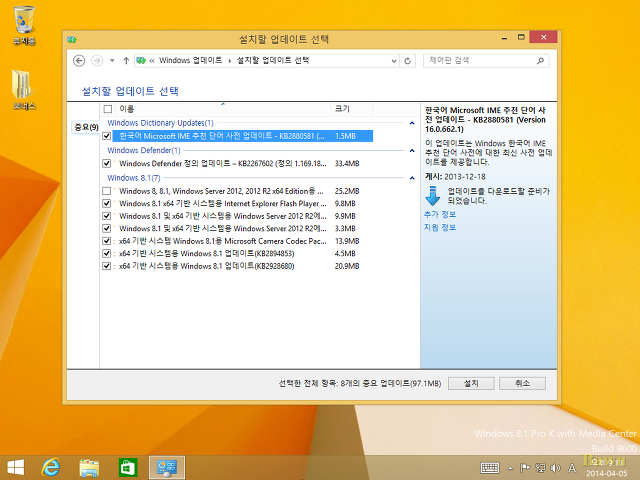The image size is (640, 480).
Task: Open the Windows Start button
Action: pos(16,467)
